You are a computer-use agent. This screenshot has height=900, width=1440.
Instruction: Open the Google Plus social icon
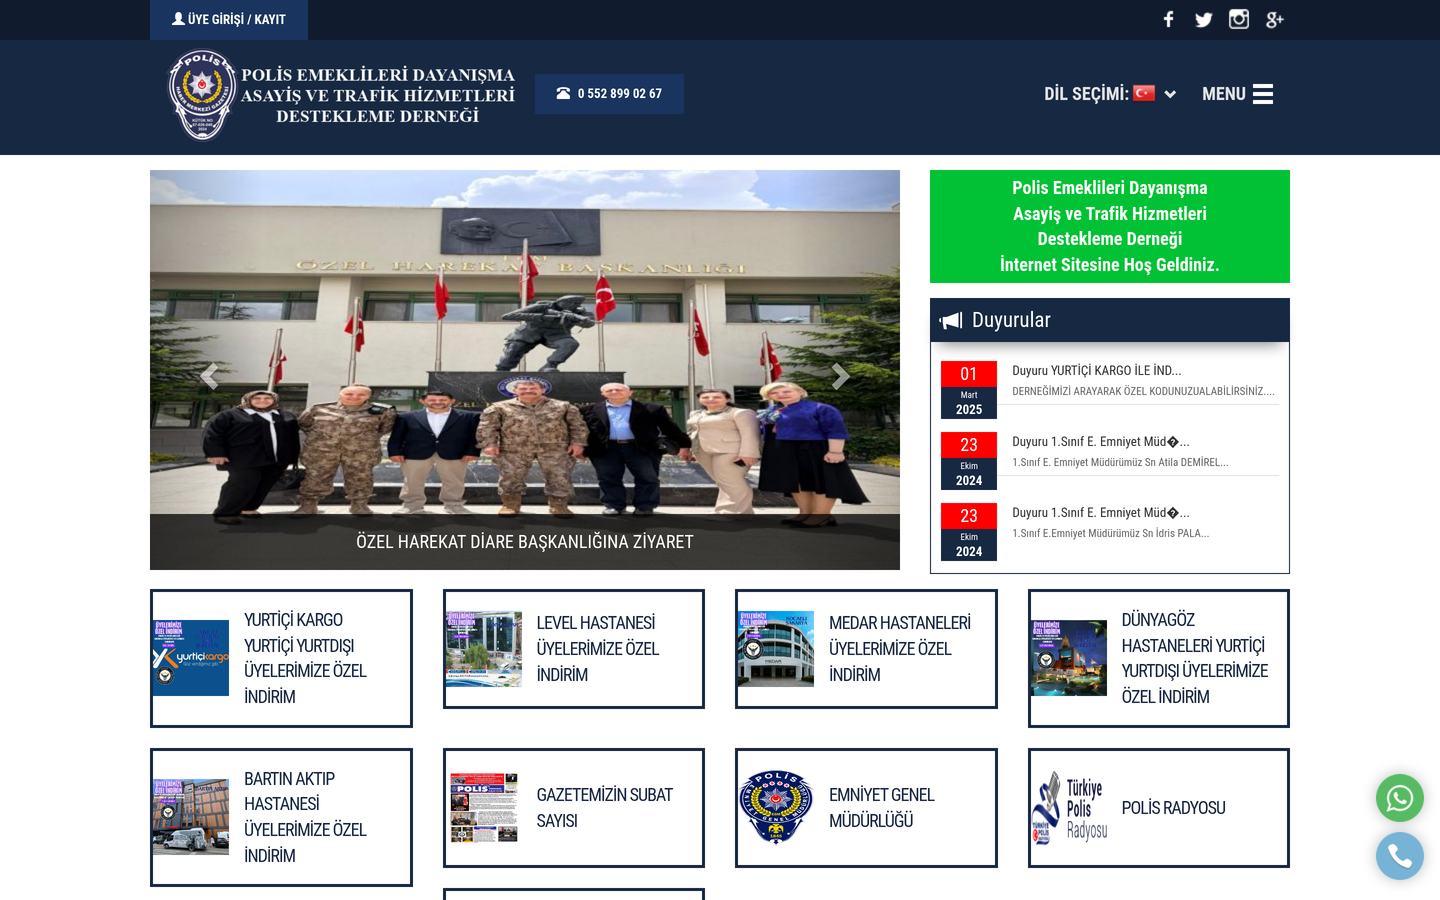(1274, 19)
